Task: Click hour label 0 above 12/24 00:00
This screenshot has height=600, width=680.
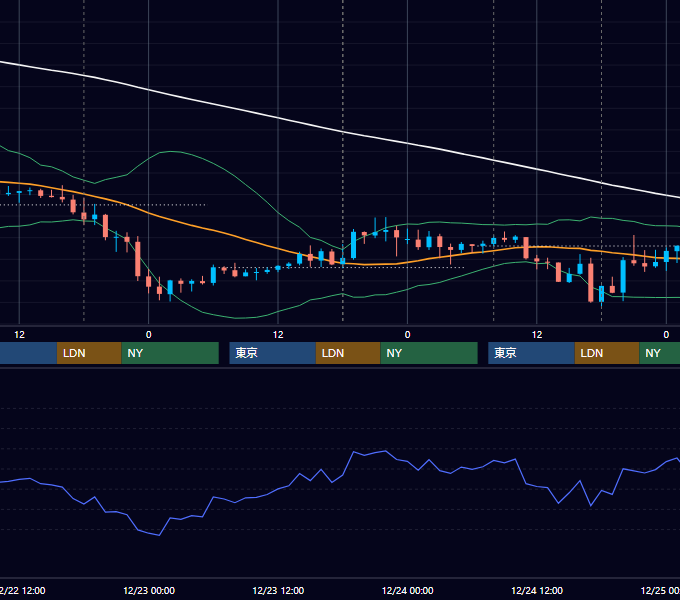Action: (x=407, y=335)
